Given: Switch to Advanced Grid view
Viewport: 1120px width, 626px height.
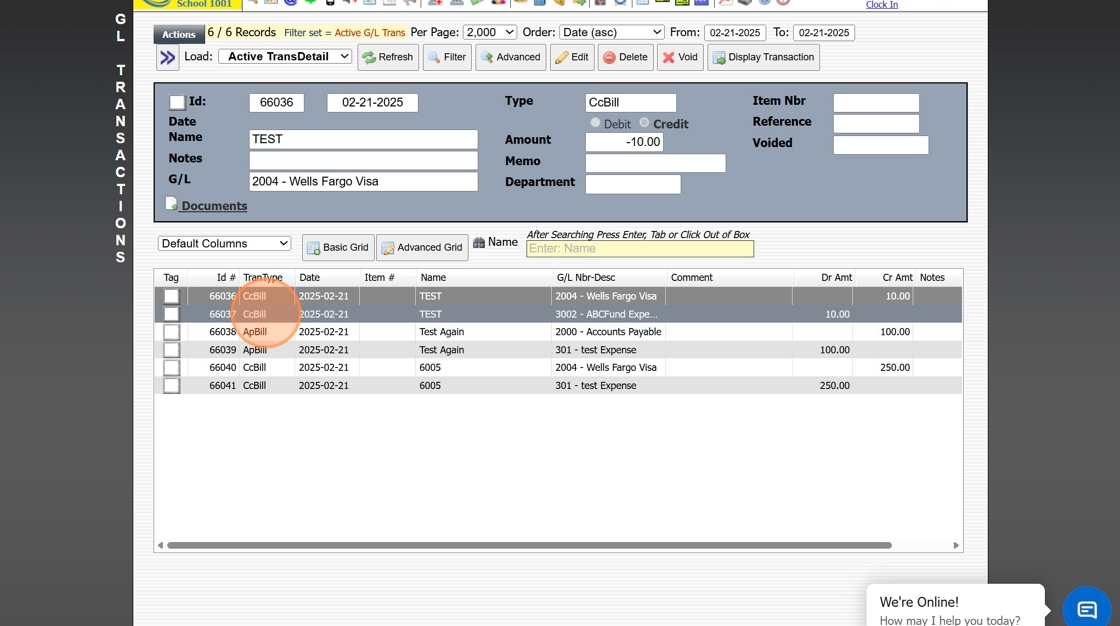Looking at the screenshot, I should (422, 247).
